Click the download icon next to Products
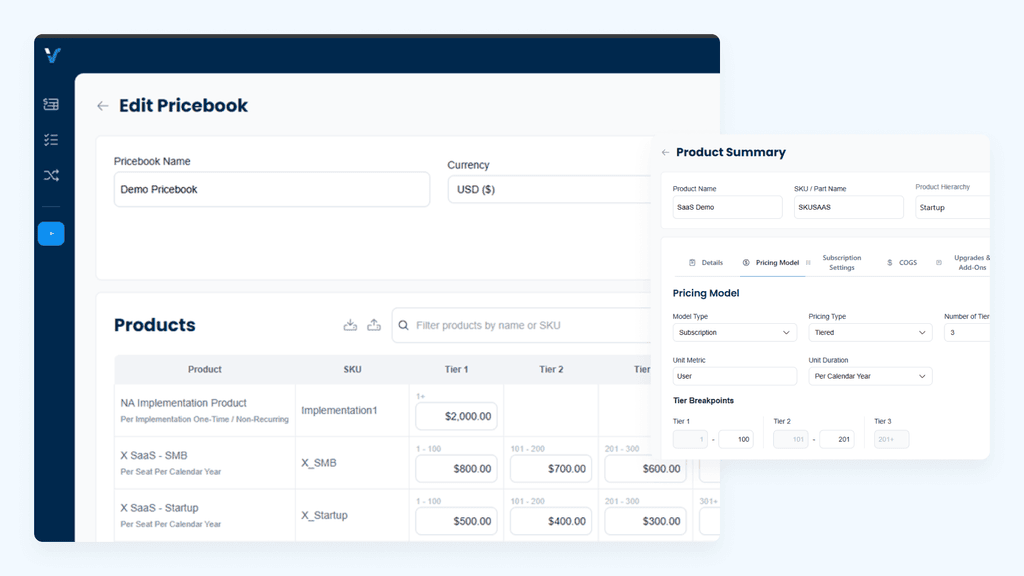The width and height of the screenshot is (1024, 576). point(351,325)
